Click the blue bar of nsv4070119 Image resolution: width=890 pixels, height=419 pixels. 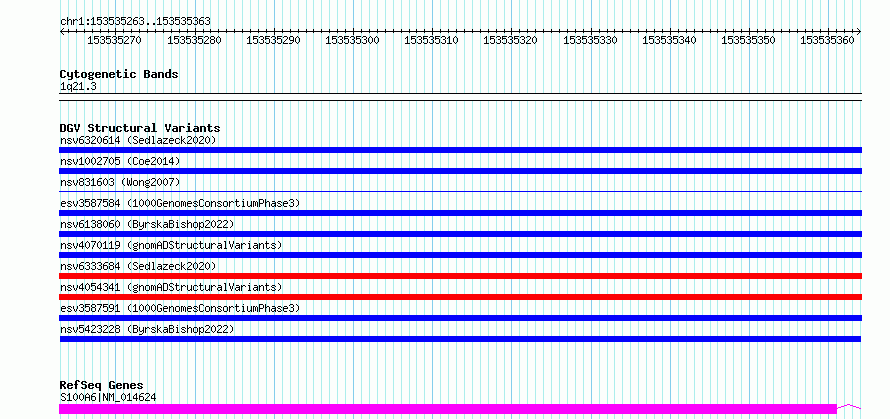[x=460, y=255]
